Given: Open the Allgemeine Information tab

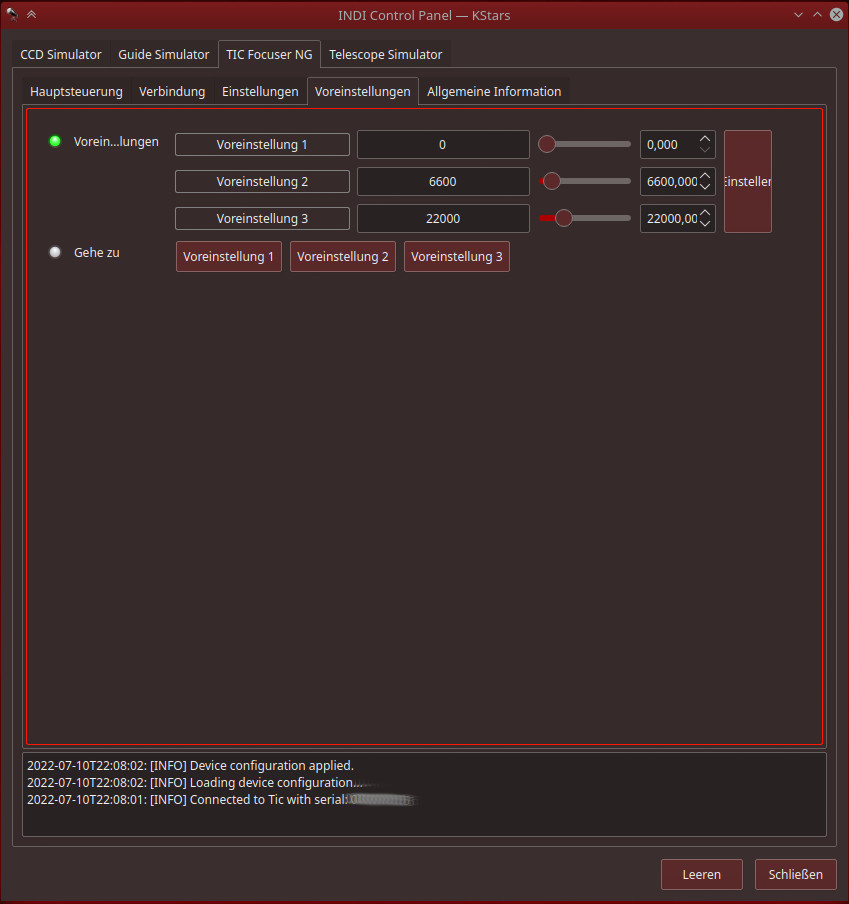Looking at the screenshot, I should [494, 91].
